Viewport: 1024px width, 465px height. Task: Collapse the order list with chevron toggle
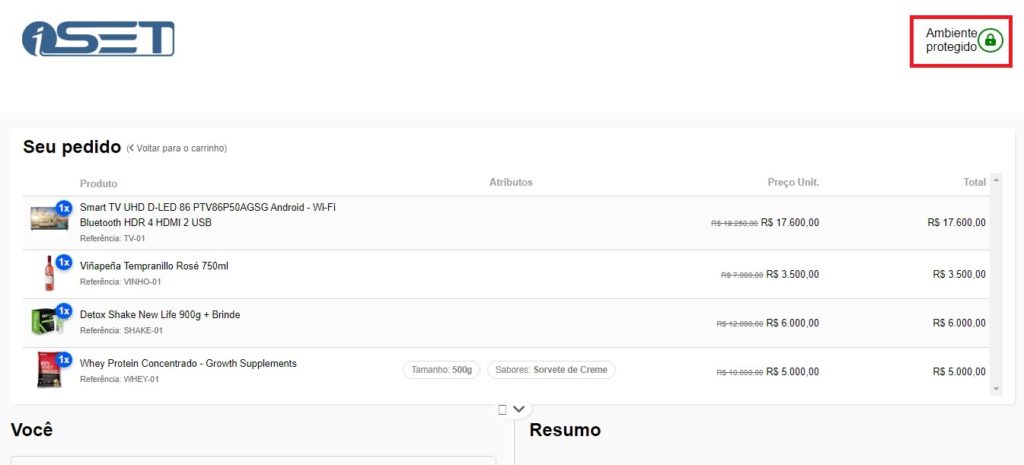520,409
